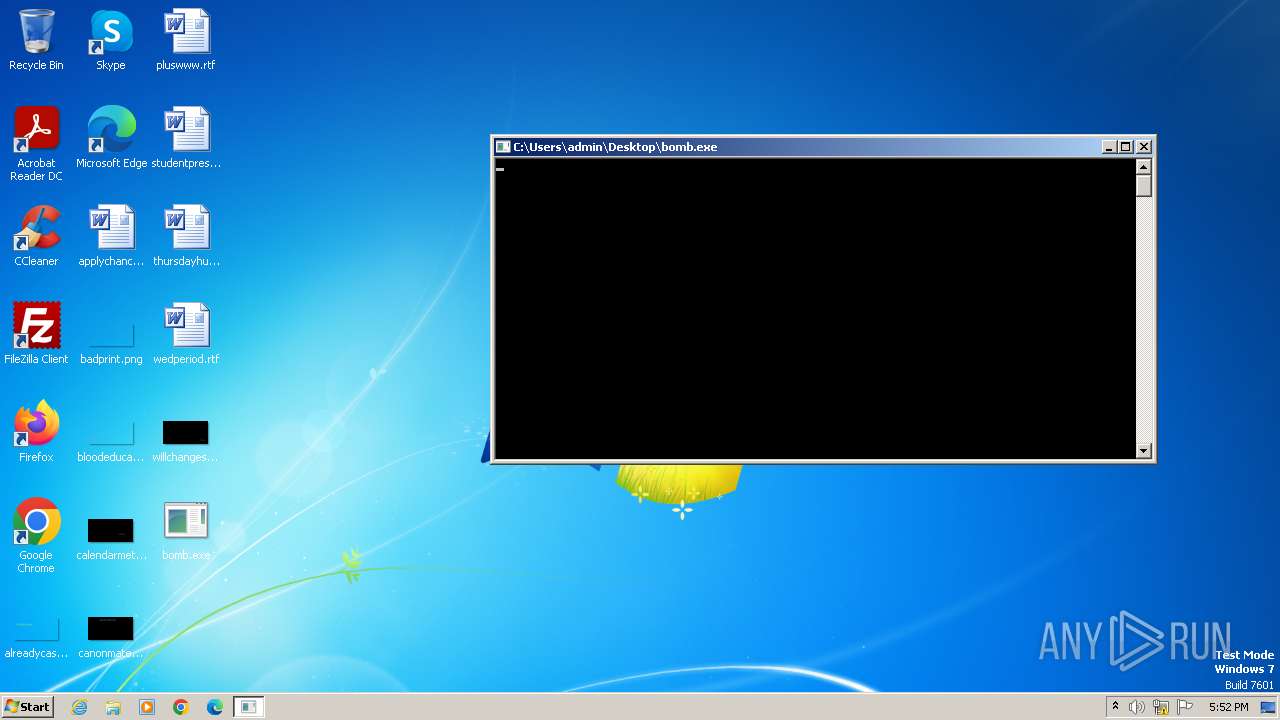The image size is (1280, 720).
Task: Select the FileZilla Client shortcut
Action: [36, 334]
